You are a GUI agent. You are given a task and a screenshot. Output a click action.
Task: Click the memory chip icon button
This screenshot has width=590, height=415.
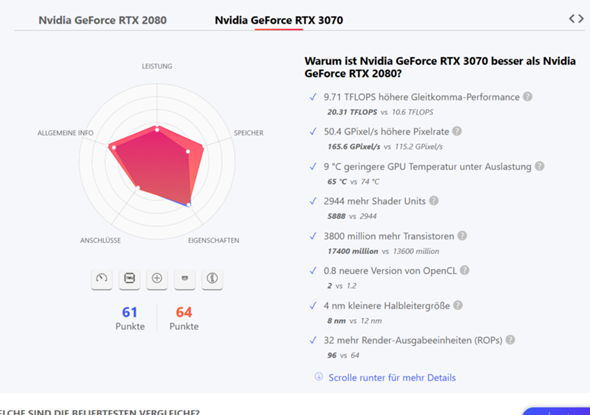[x=129, y=279]
